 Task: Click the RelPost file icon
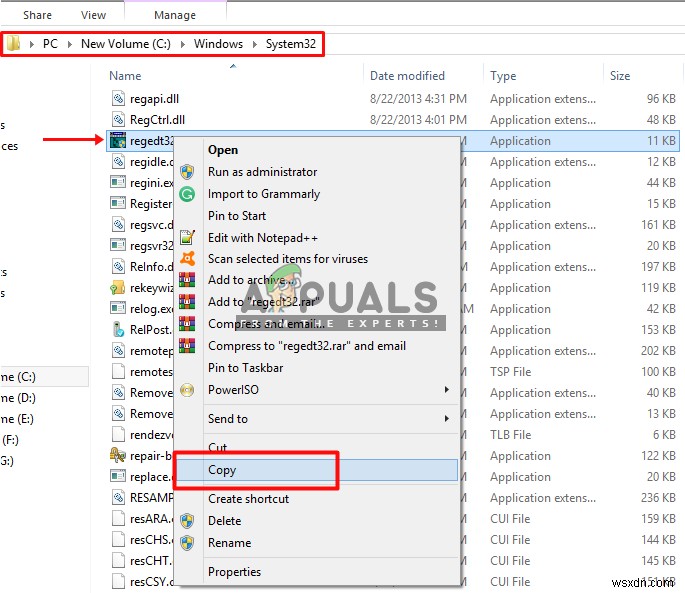118,329
